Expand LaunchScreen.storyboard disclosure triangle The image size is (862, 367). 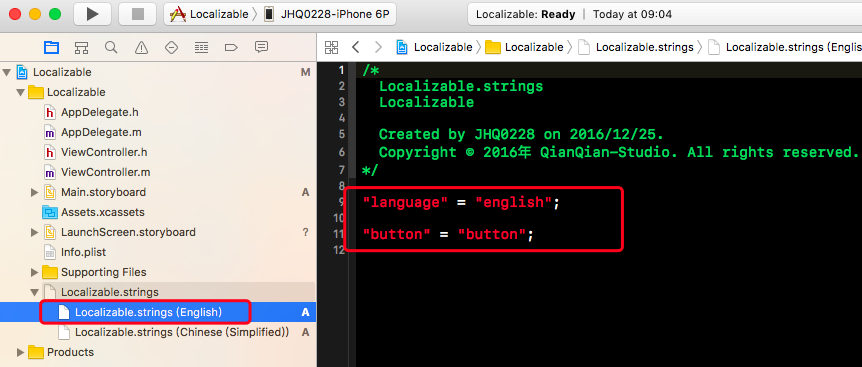(35, 232)
